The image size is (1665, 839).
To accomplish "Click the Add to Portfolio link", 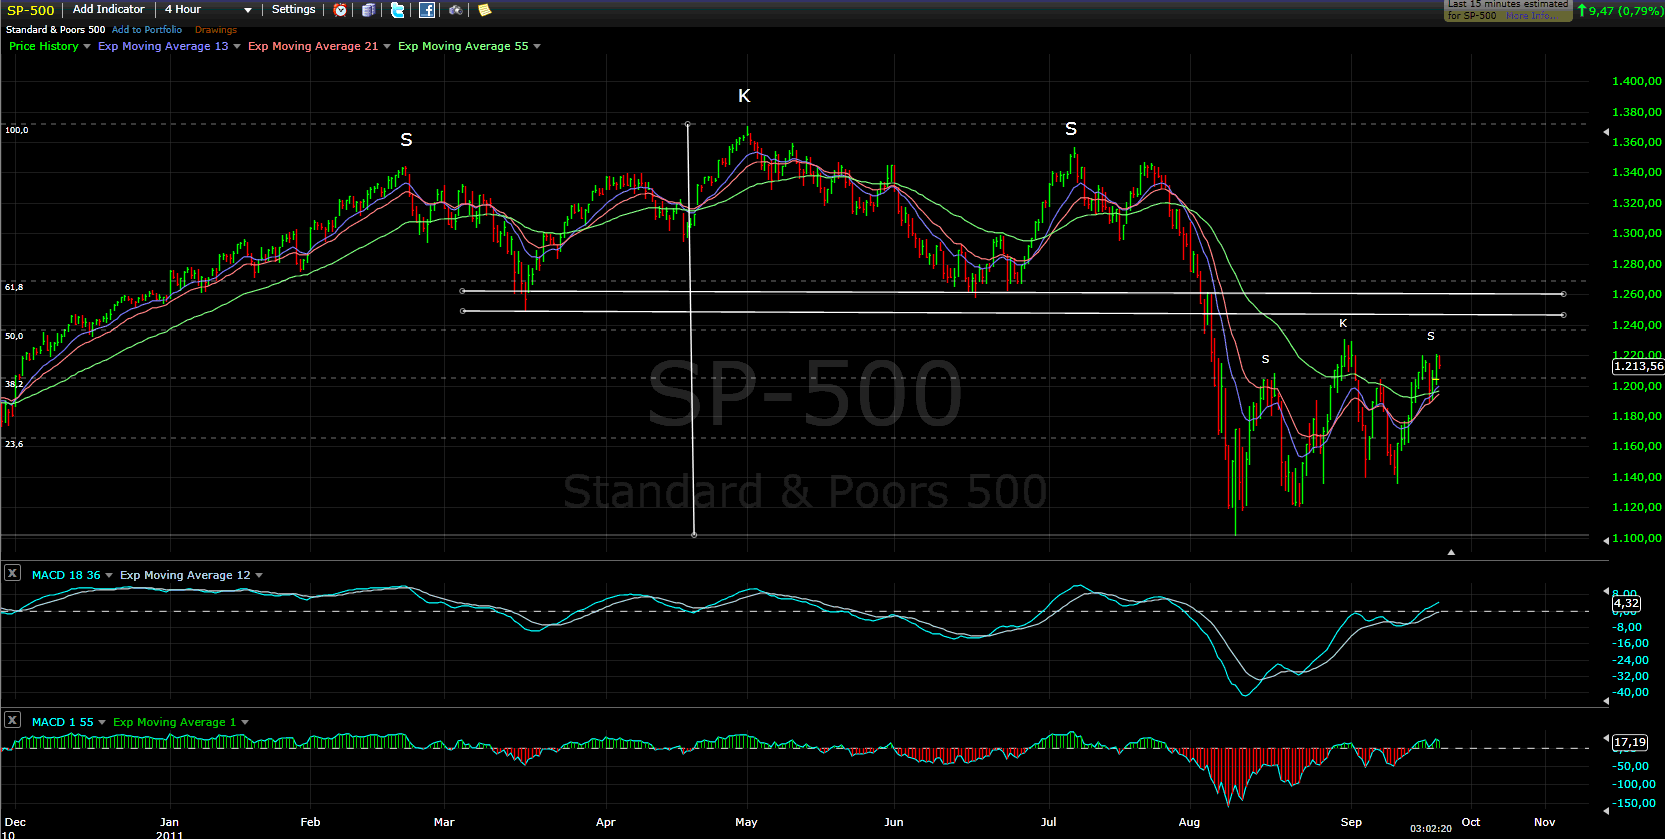I will pos(147,30).
